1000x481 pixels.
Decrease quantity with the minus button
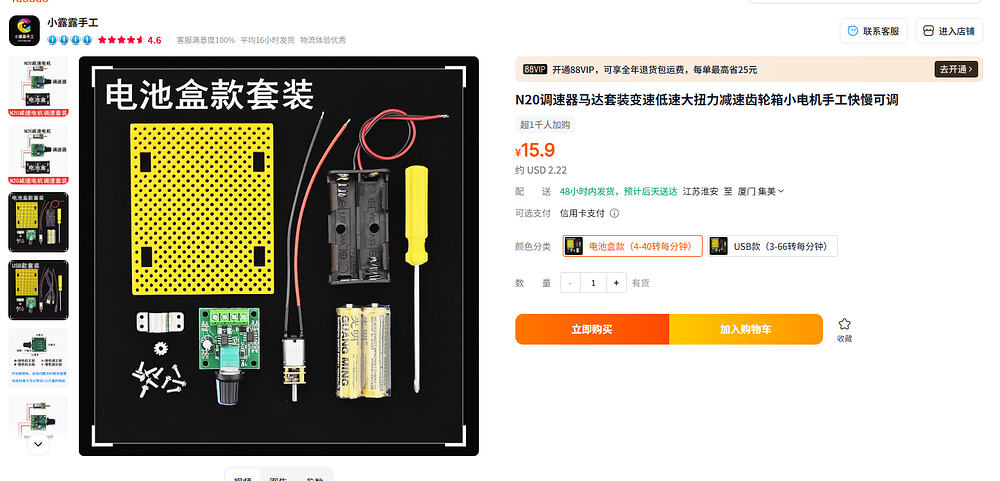pyautogui.click(x=570, y=283)
